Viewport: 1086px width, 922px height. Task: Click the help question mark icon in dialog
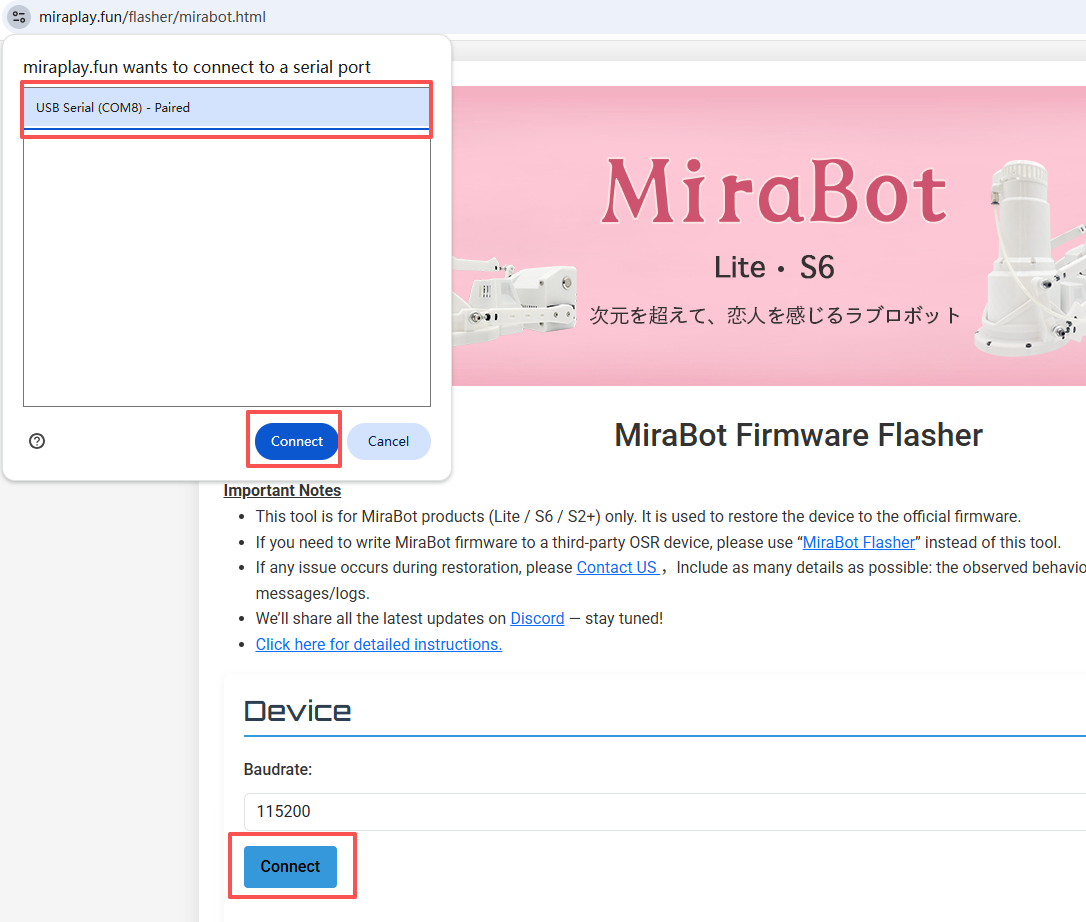37,441
